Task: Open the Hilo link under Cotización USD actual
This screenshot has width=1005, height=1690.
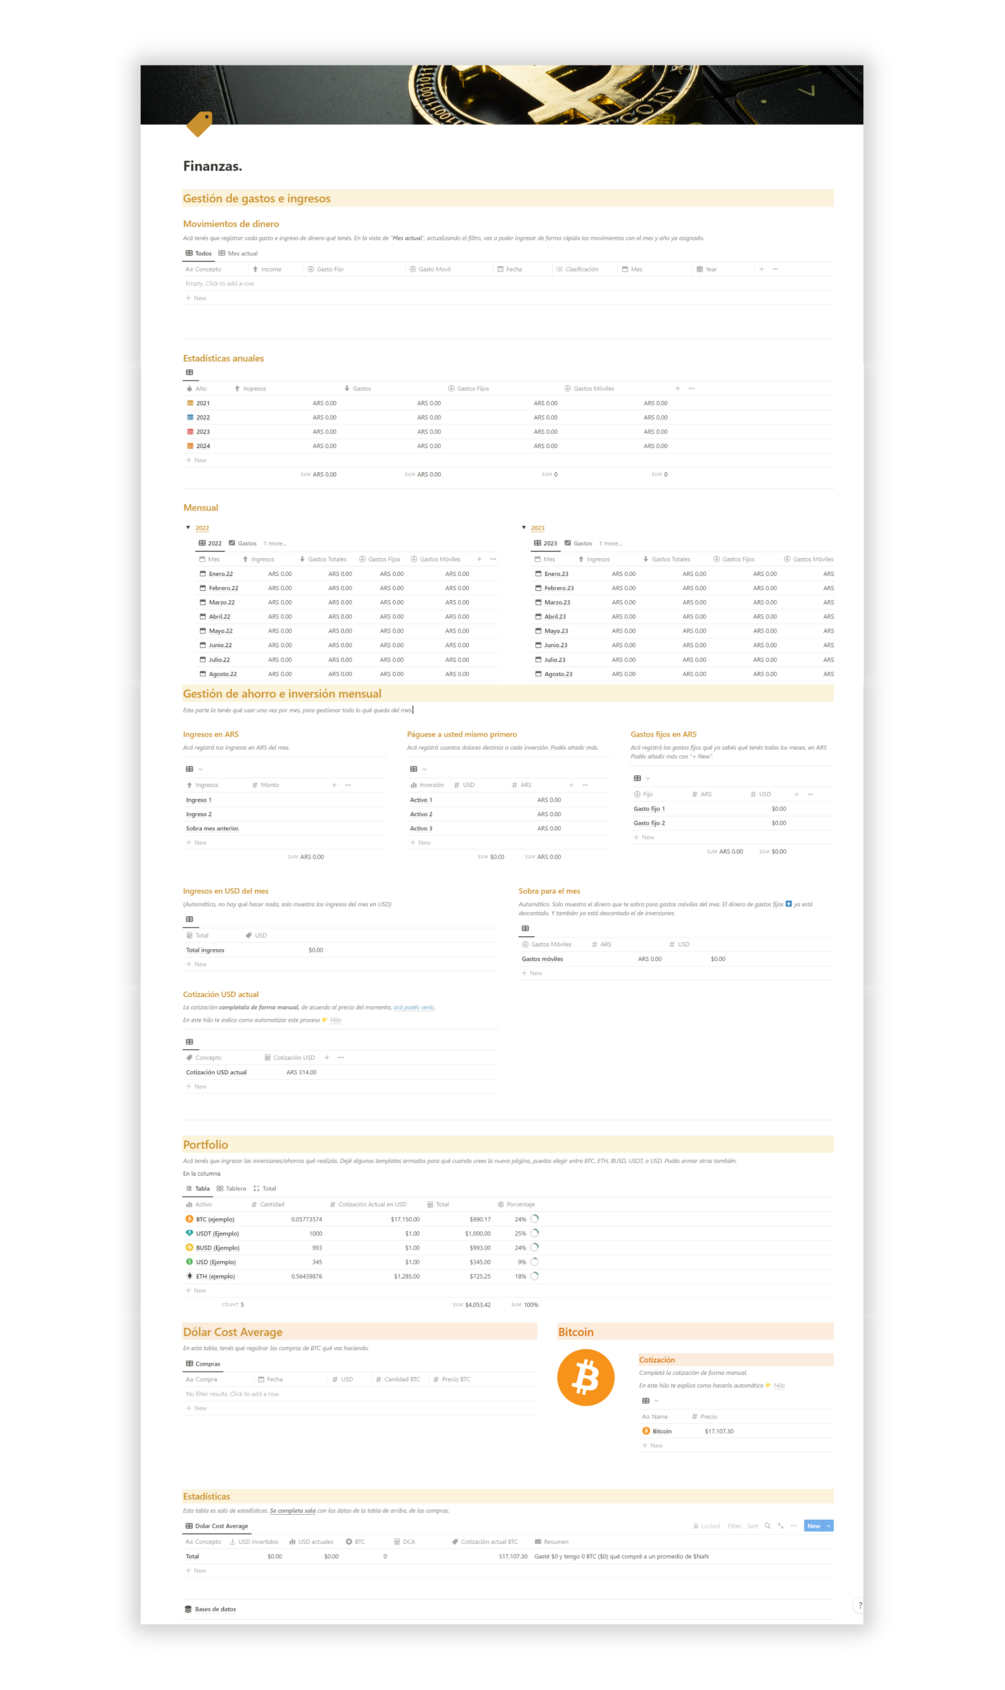Action: [336, 1020]
